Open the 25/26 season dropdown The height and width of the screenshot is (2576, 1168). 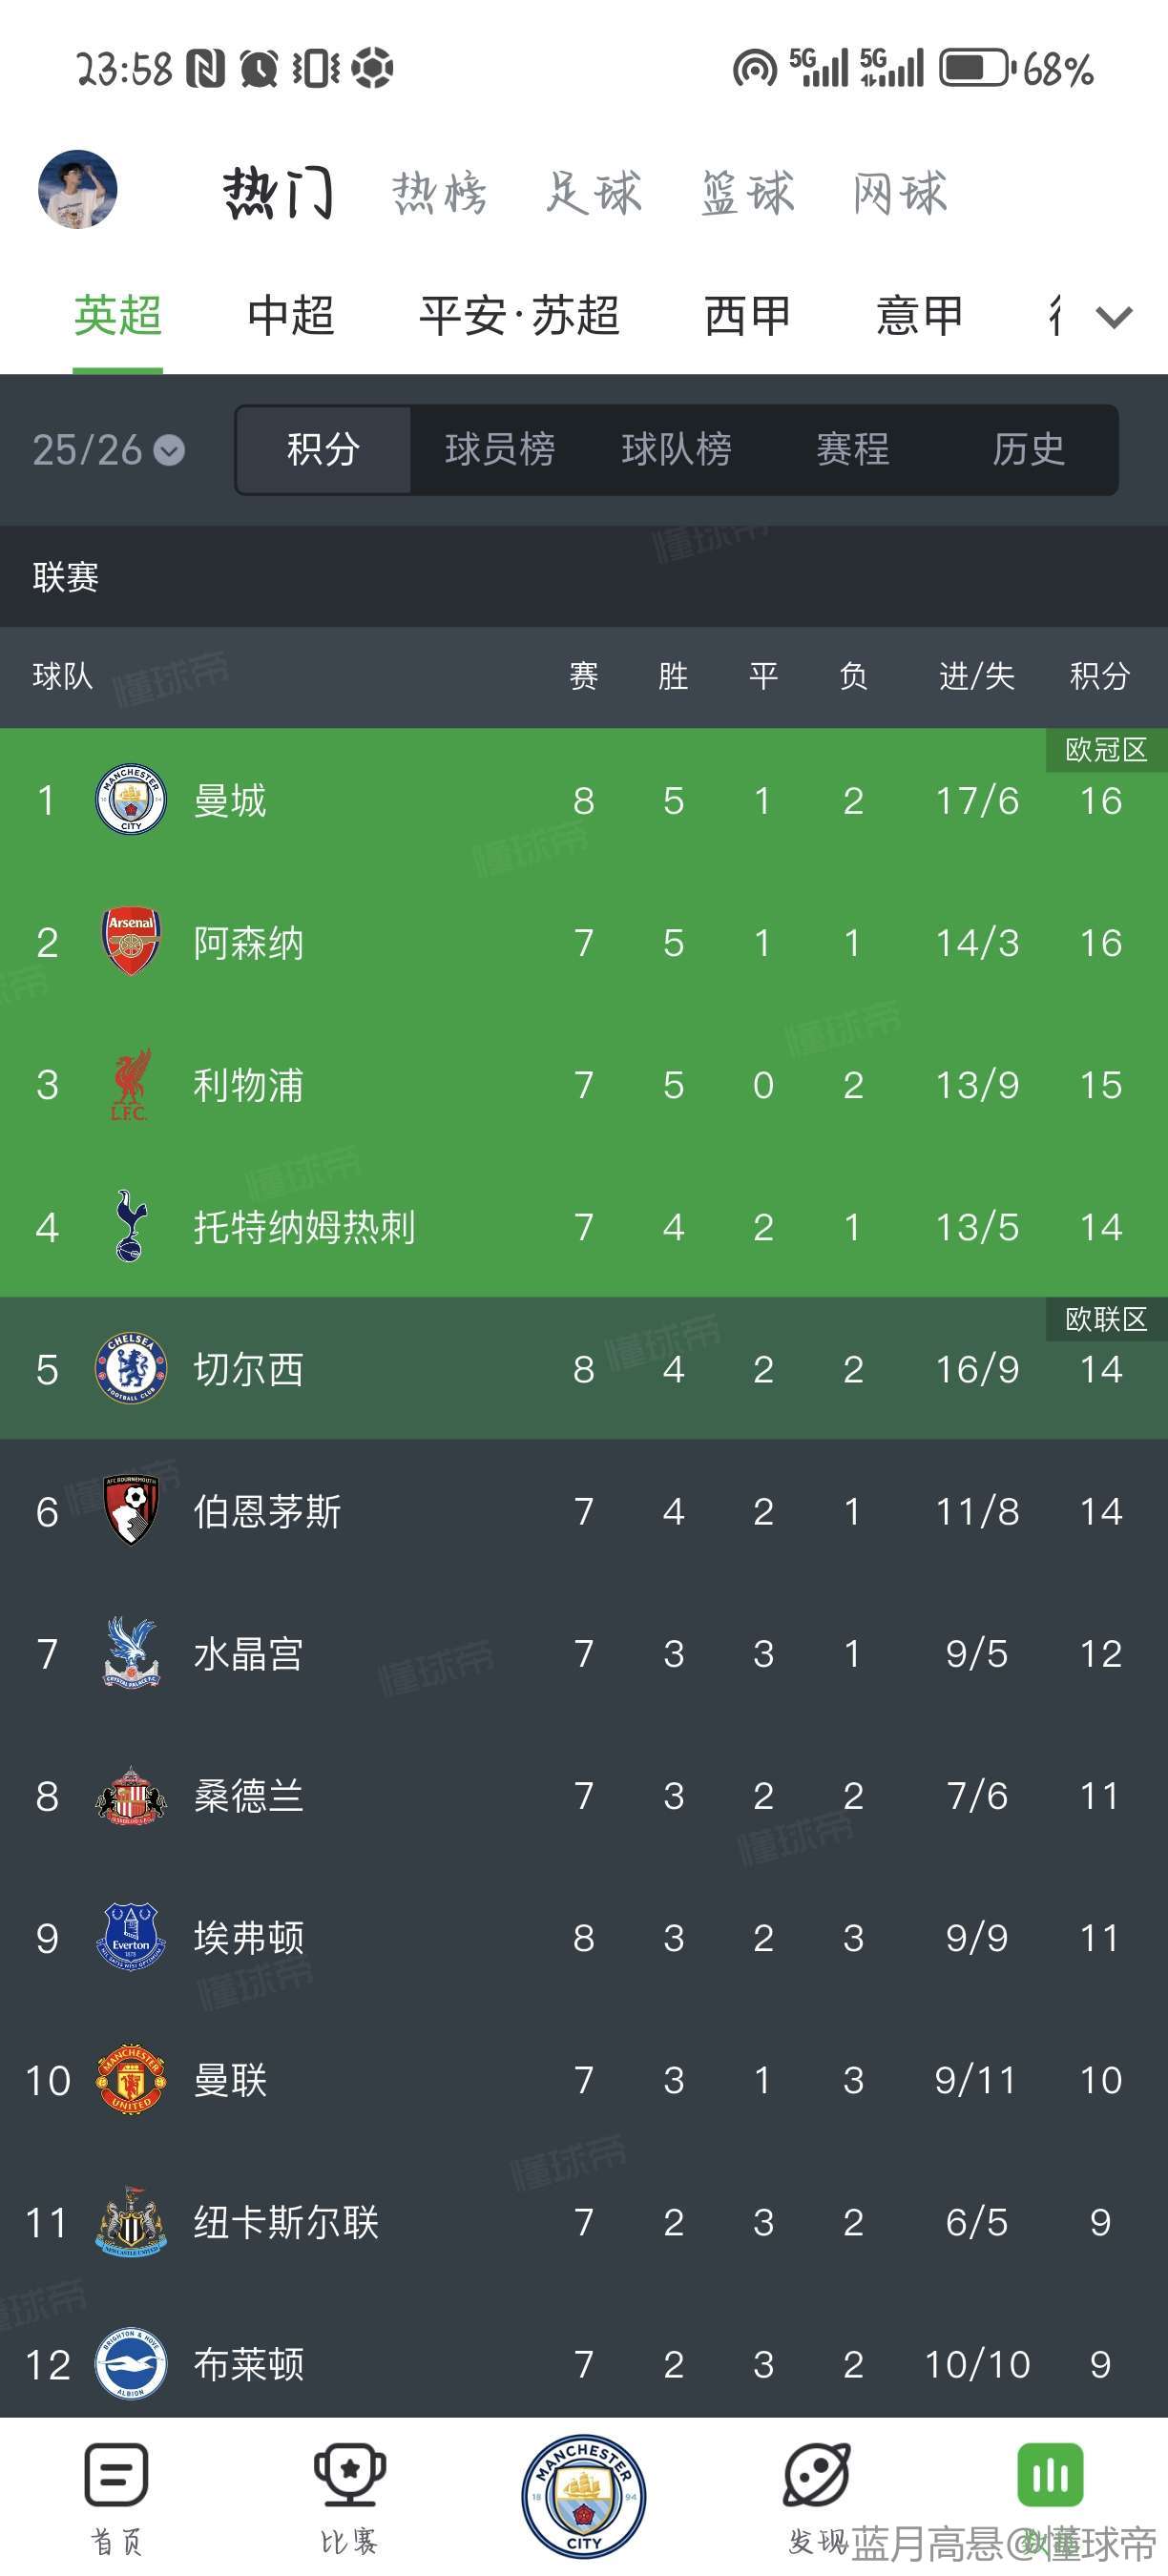(x=108, y=450)
